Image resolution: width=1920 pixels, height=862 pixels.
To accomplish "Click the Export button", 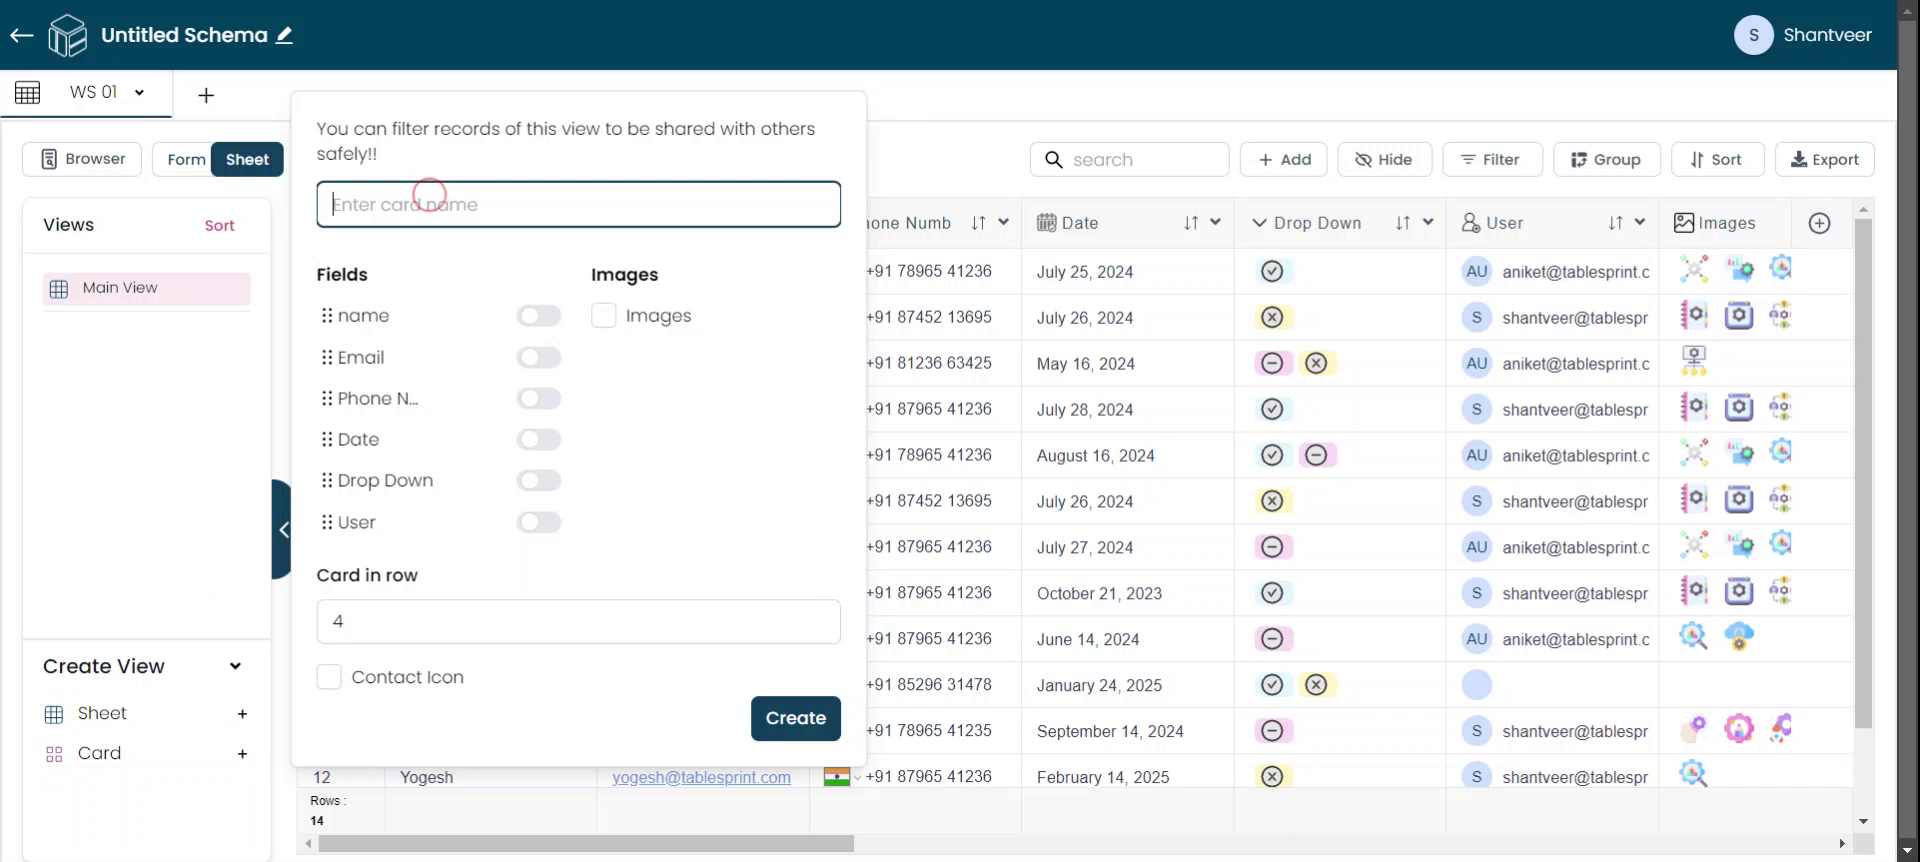I will click(x=1824, y=160).
